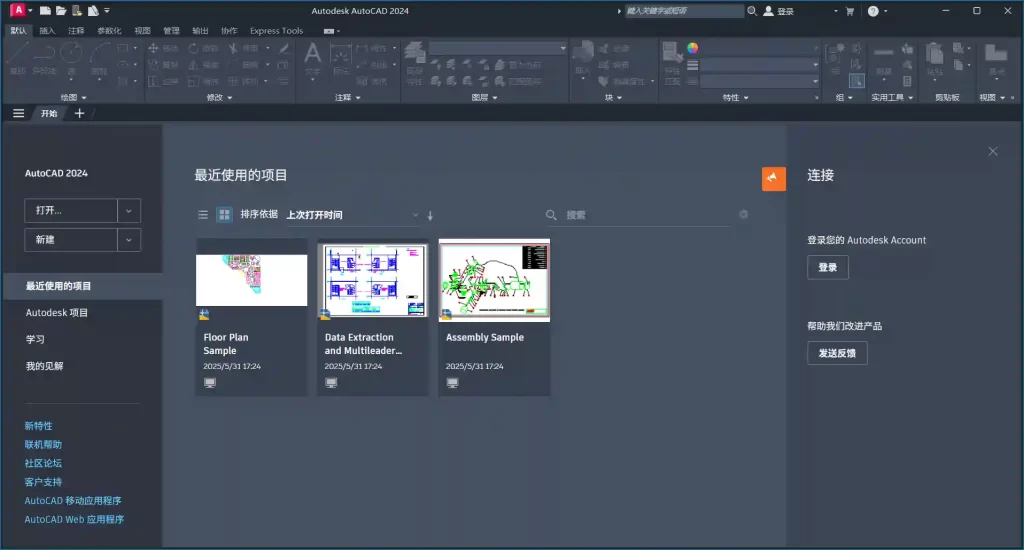
Task: Click the orange announcements megaphone icon
Action: (773, 177)
